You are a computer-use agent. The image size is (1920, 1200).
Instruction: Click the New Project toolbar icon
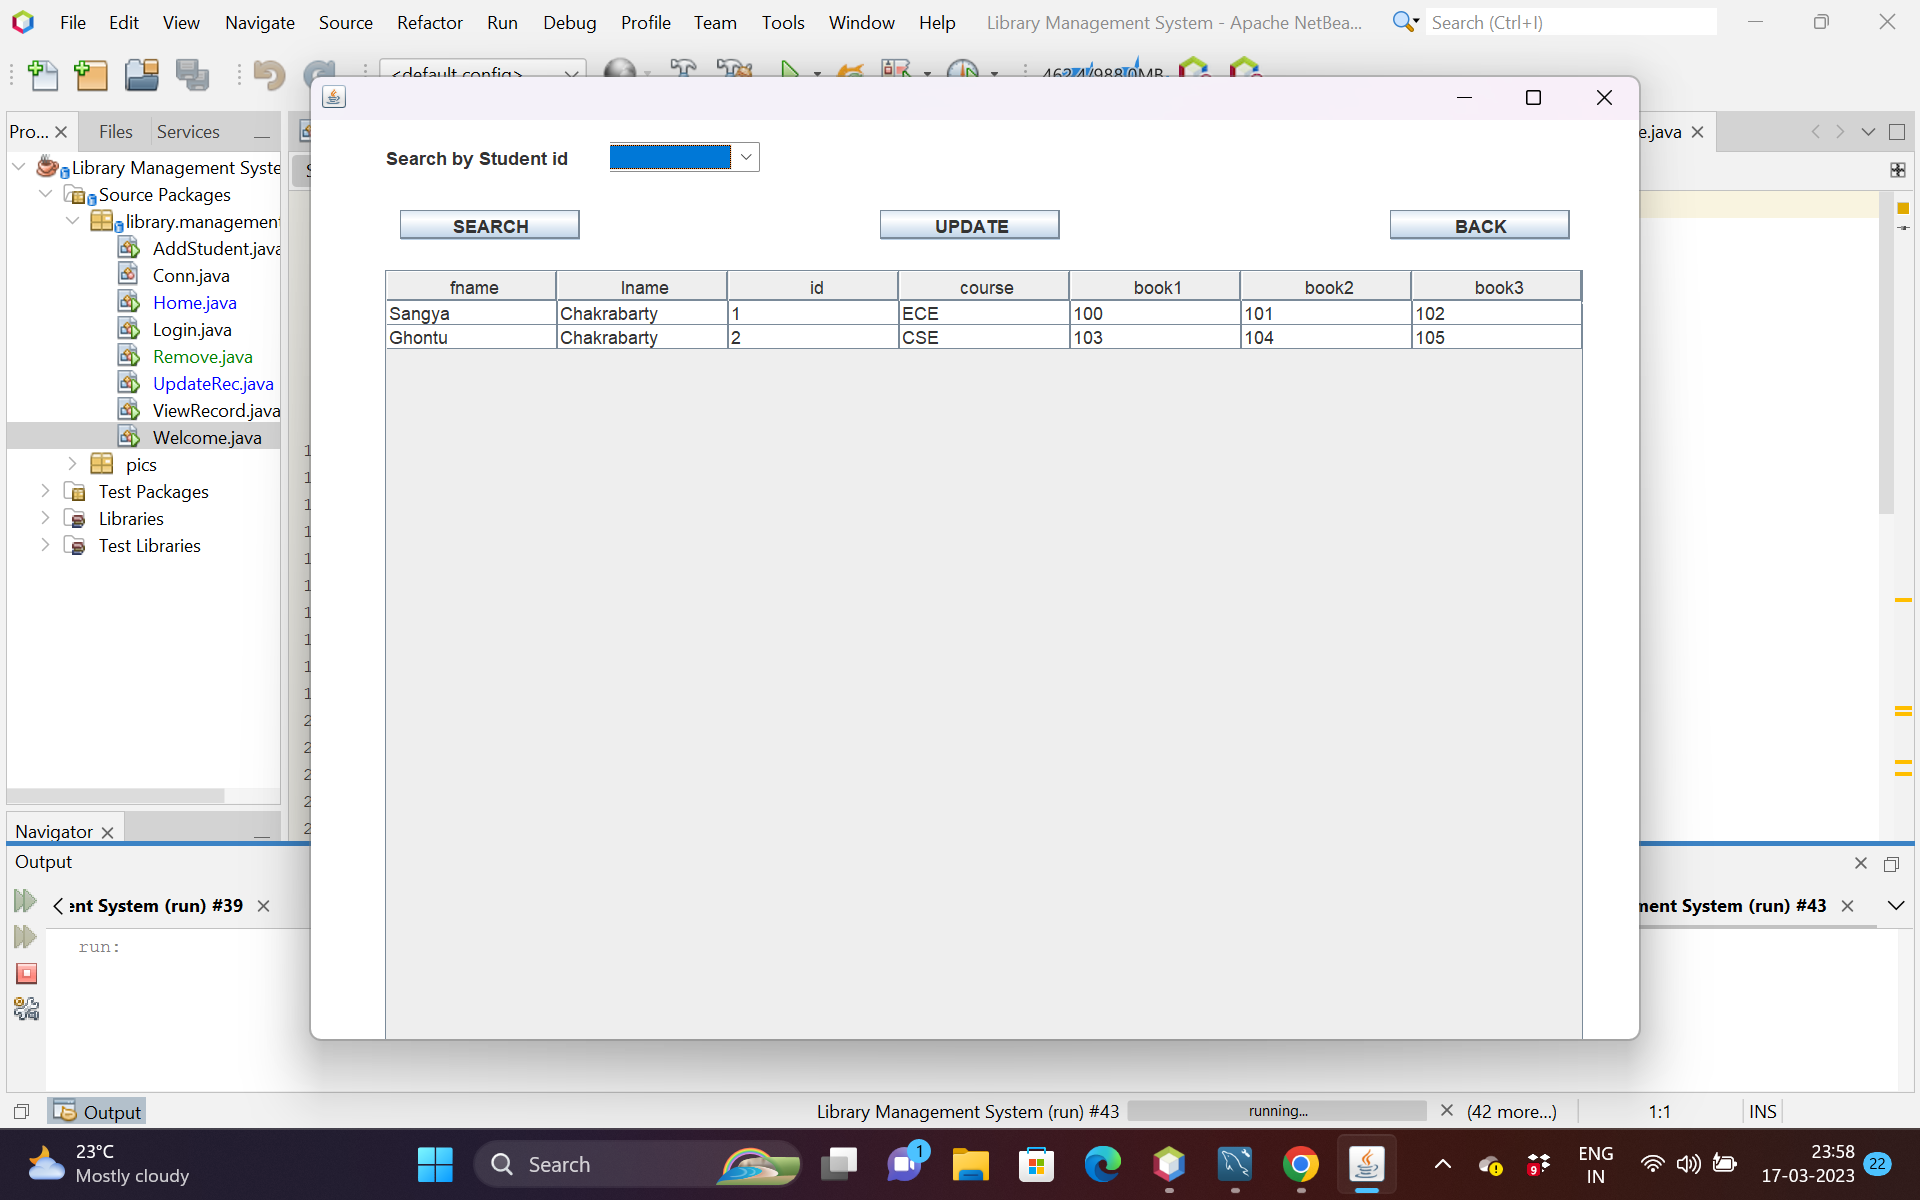(x=91, y=75)
